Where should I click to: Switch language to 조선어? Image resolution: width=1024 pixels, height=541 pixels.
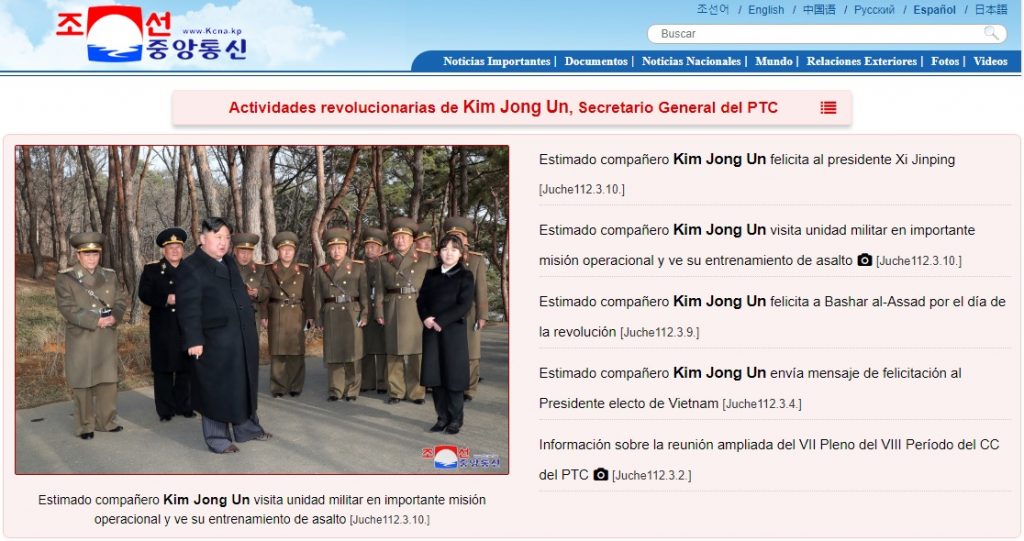tap(712, 10)
